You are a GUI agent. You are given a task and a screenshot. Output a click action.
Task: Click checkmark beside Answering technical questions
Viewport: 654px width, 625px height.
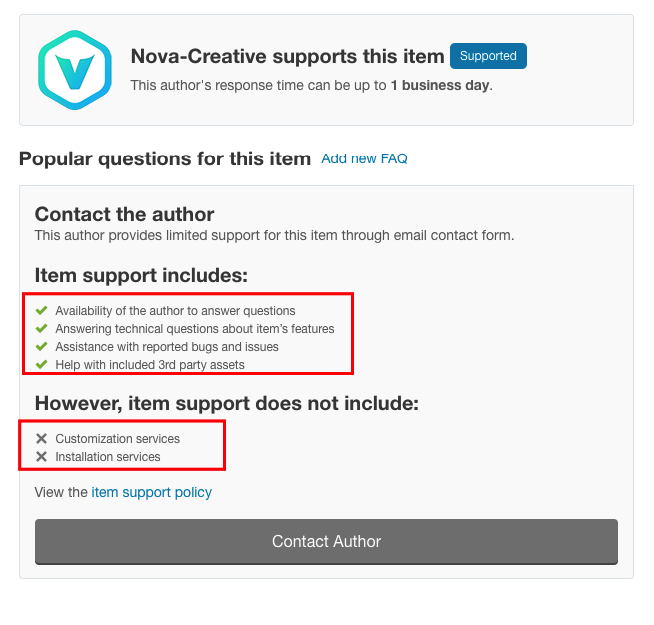(x=41, y=328)
